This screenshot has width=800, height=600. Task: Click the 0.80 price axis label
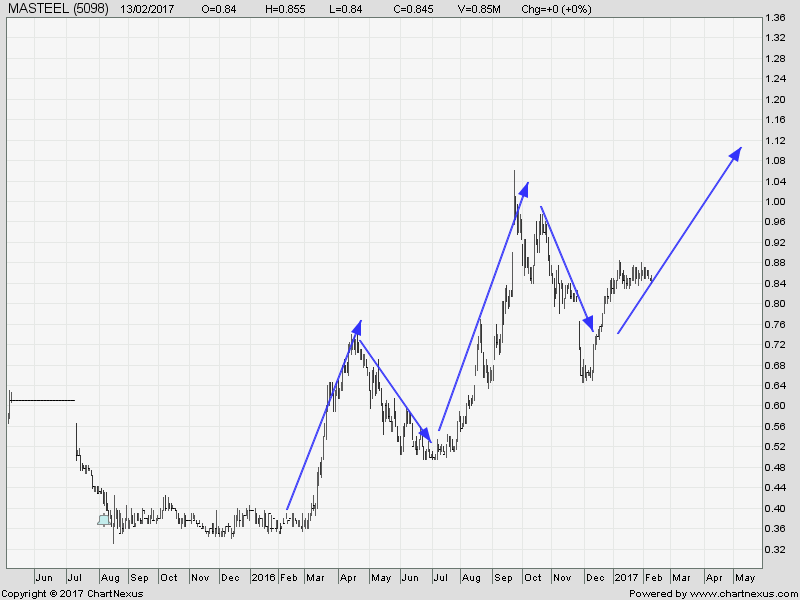[x=776, y=304]
